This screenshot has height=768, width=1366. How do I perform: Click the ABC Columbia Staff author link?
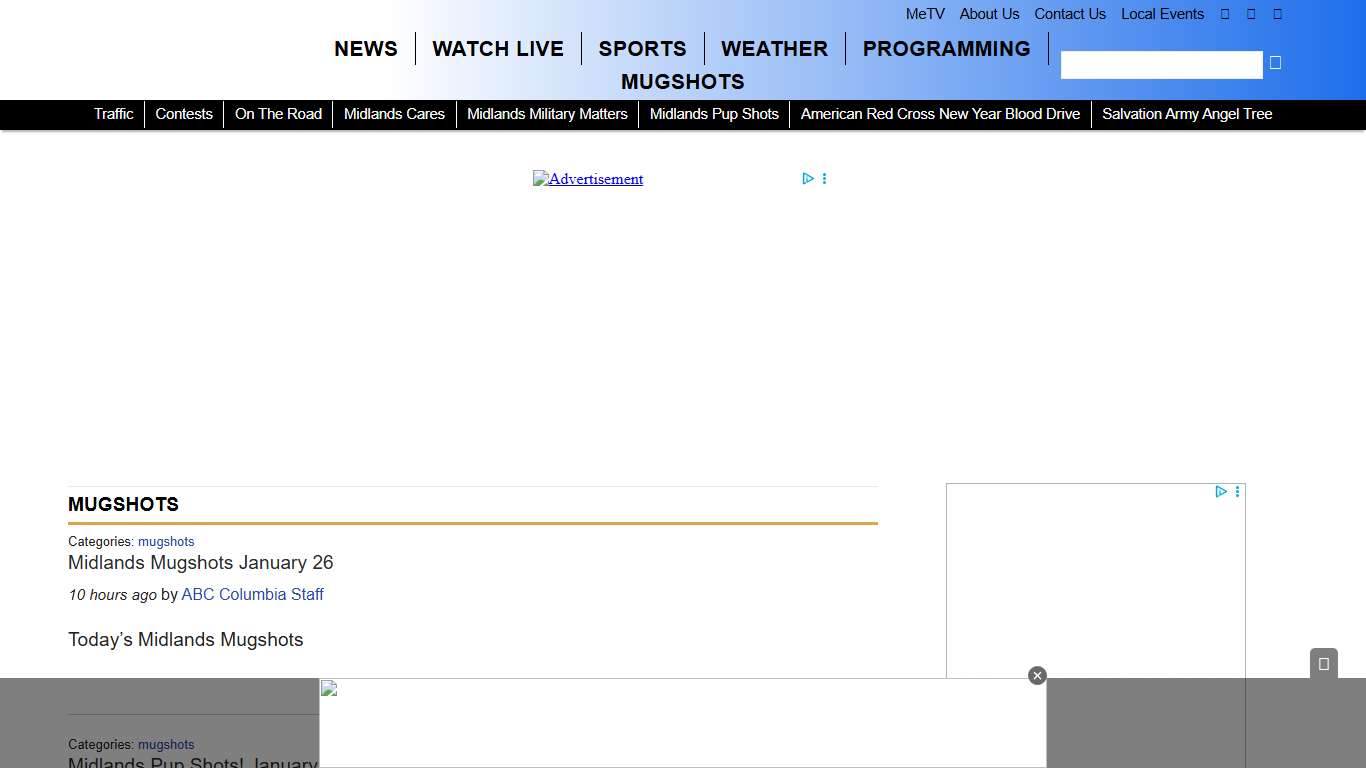pos(252,594)
